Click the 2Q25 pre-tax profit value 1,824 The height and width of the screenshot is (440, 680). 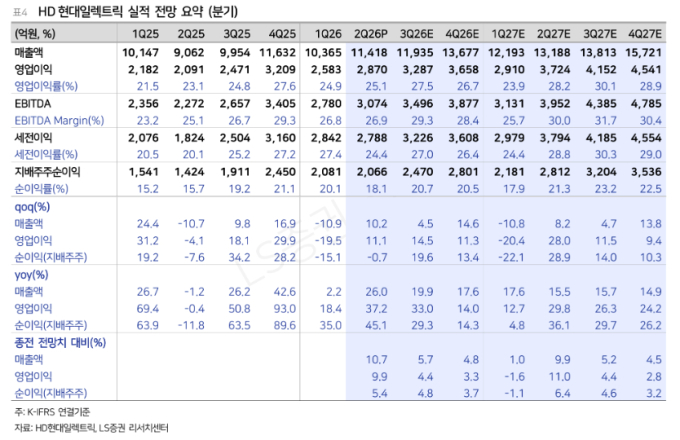point(190,138)
